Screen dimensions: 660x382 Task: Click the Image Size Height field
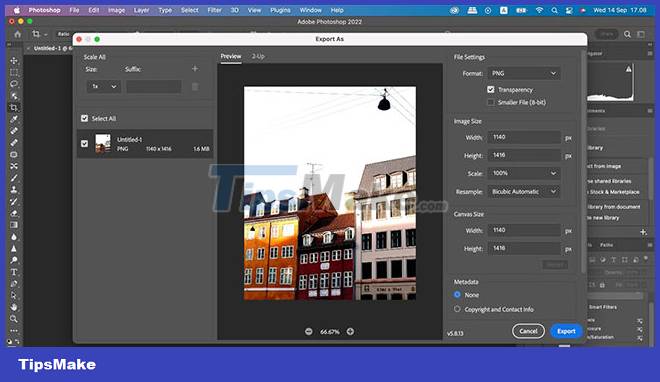tap(524, 155)
